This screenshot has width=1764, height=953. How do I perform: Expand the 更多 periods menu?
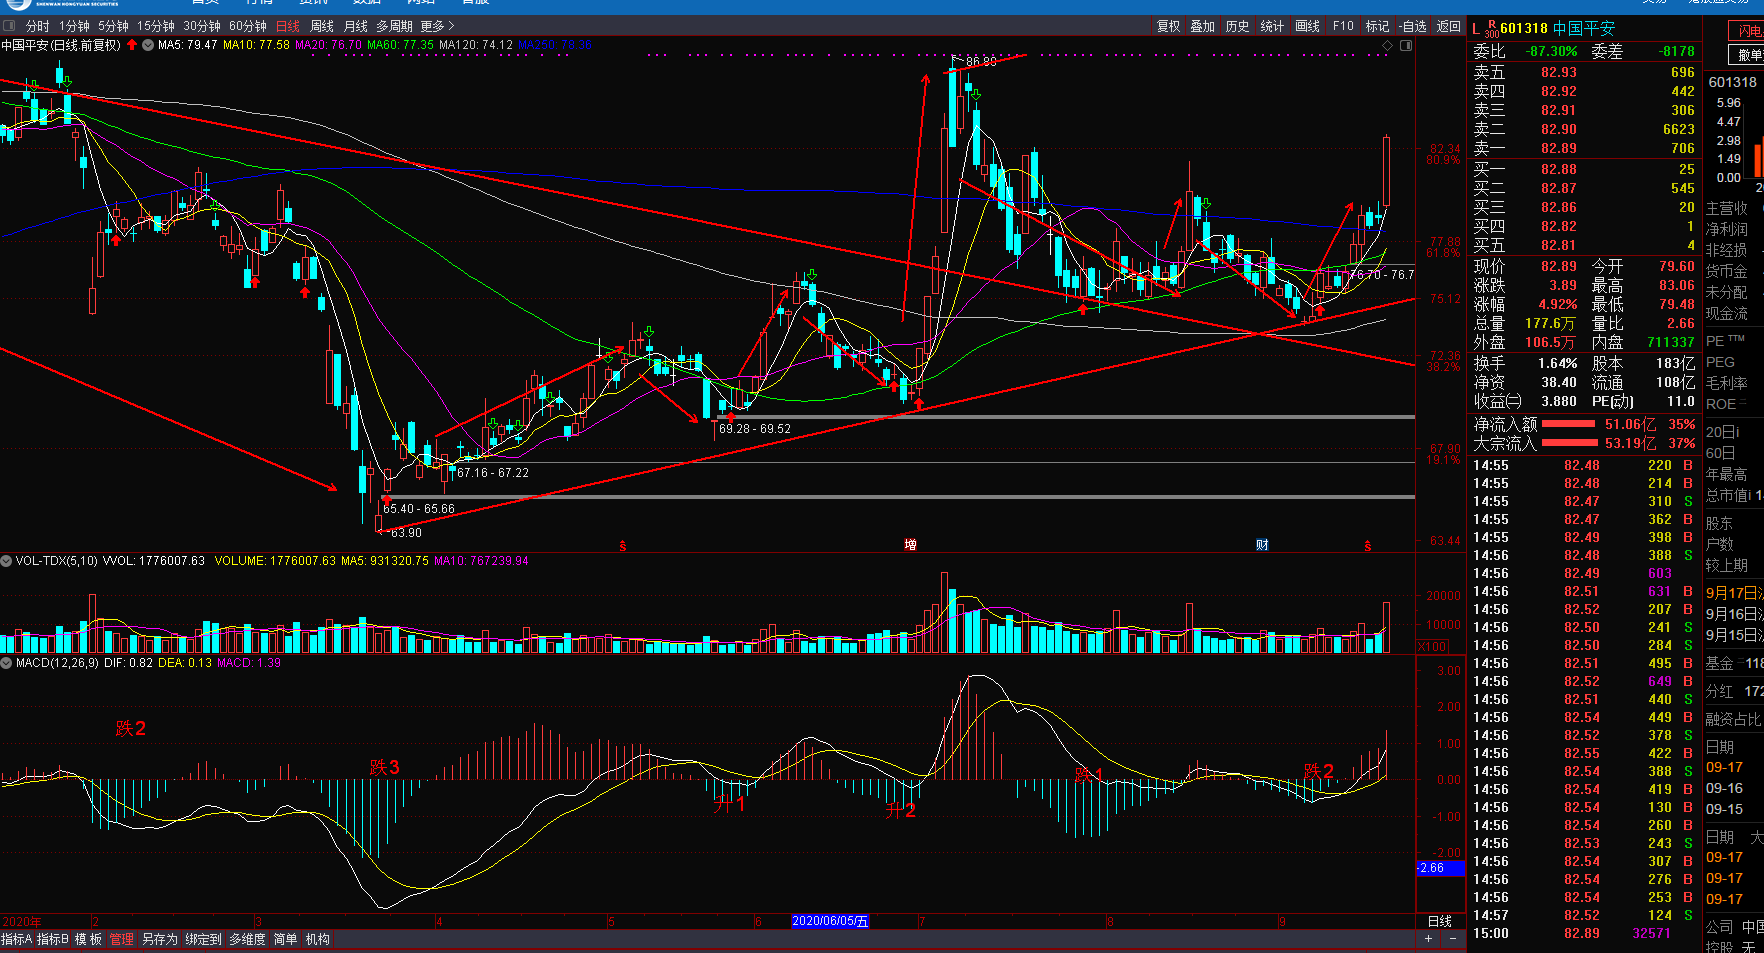click(x=437, y=26)
